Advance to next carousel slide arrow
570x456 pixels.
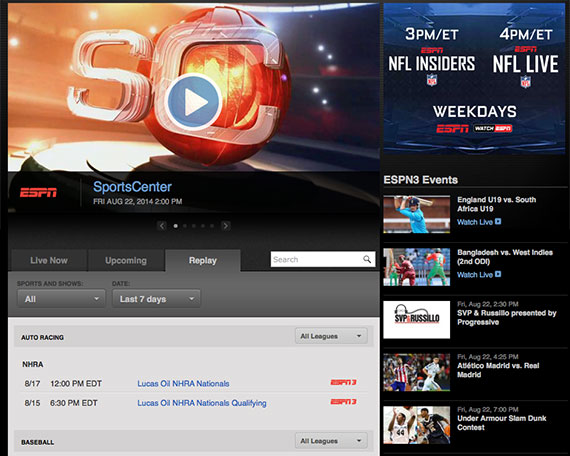(226, 226)
